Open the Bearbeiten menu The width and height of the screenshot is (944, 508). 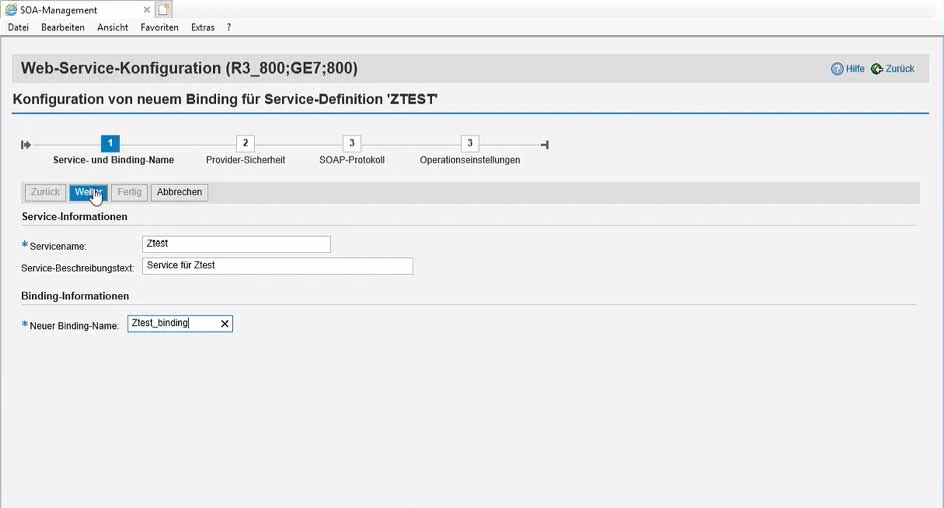coord(62,27)
